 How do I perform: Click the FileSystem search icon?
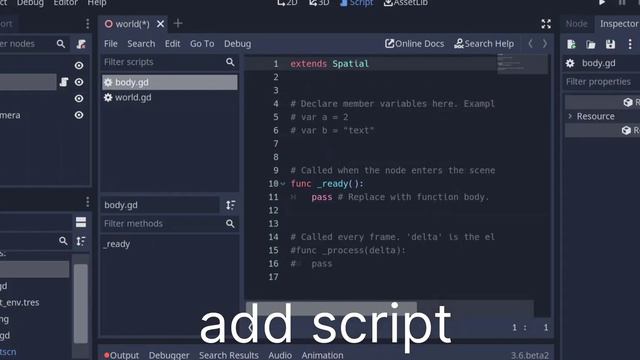click(63, 241)
